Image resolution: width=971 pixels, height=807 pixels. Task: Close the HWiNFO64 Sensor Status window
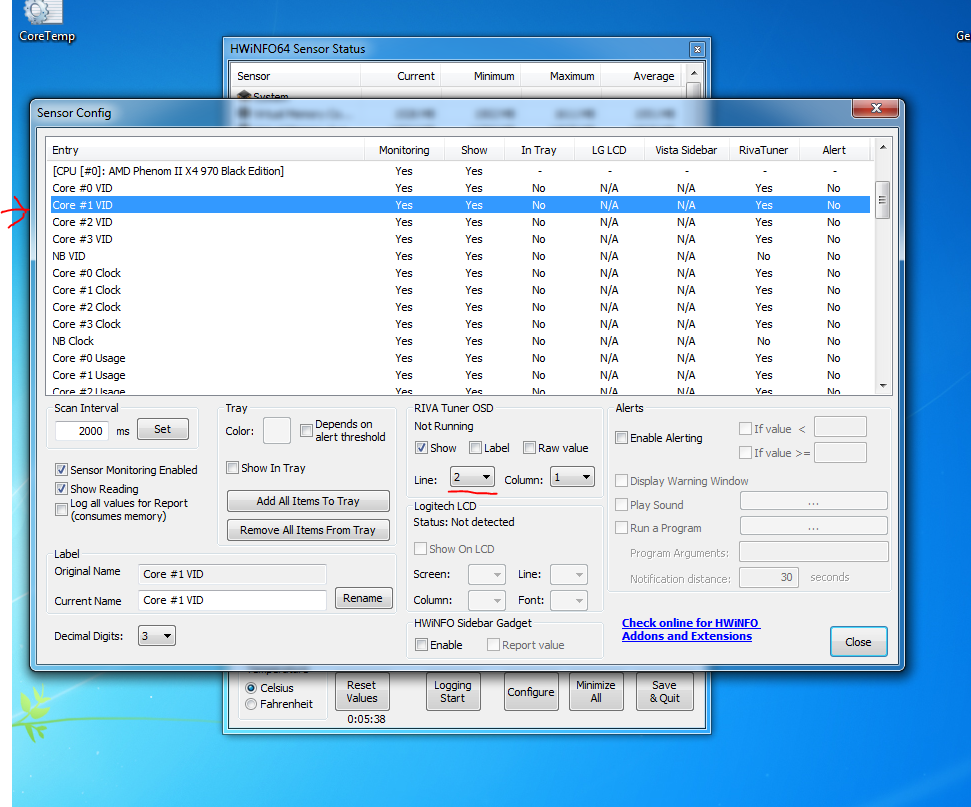(x=697, y=49)
